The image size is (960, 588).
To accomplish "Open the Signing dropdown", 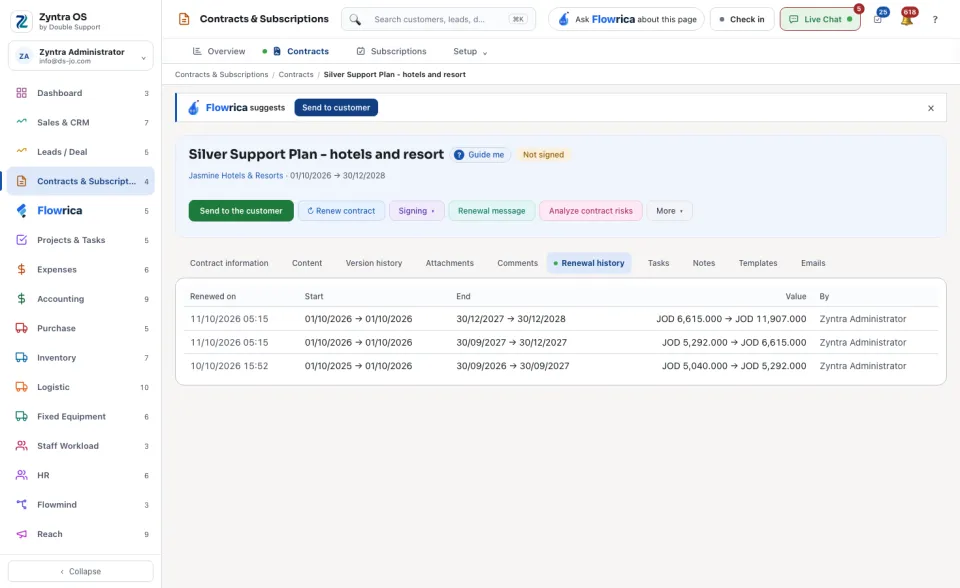I will coord(416,211).
